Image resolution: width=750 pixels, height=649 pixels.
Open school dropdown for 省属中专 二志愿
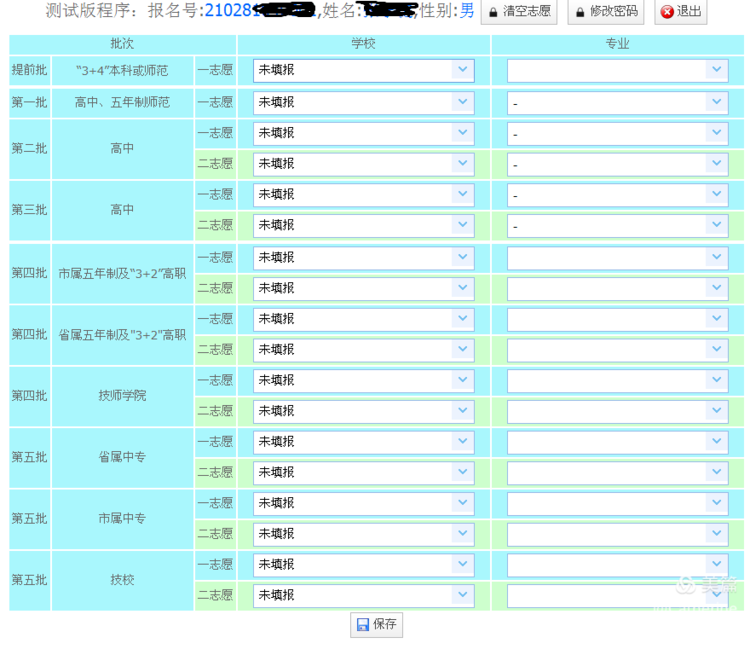[364, 472]
